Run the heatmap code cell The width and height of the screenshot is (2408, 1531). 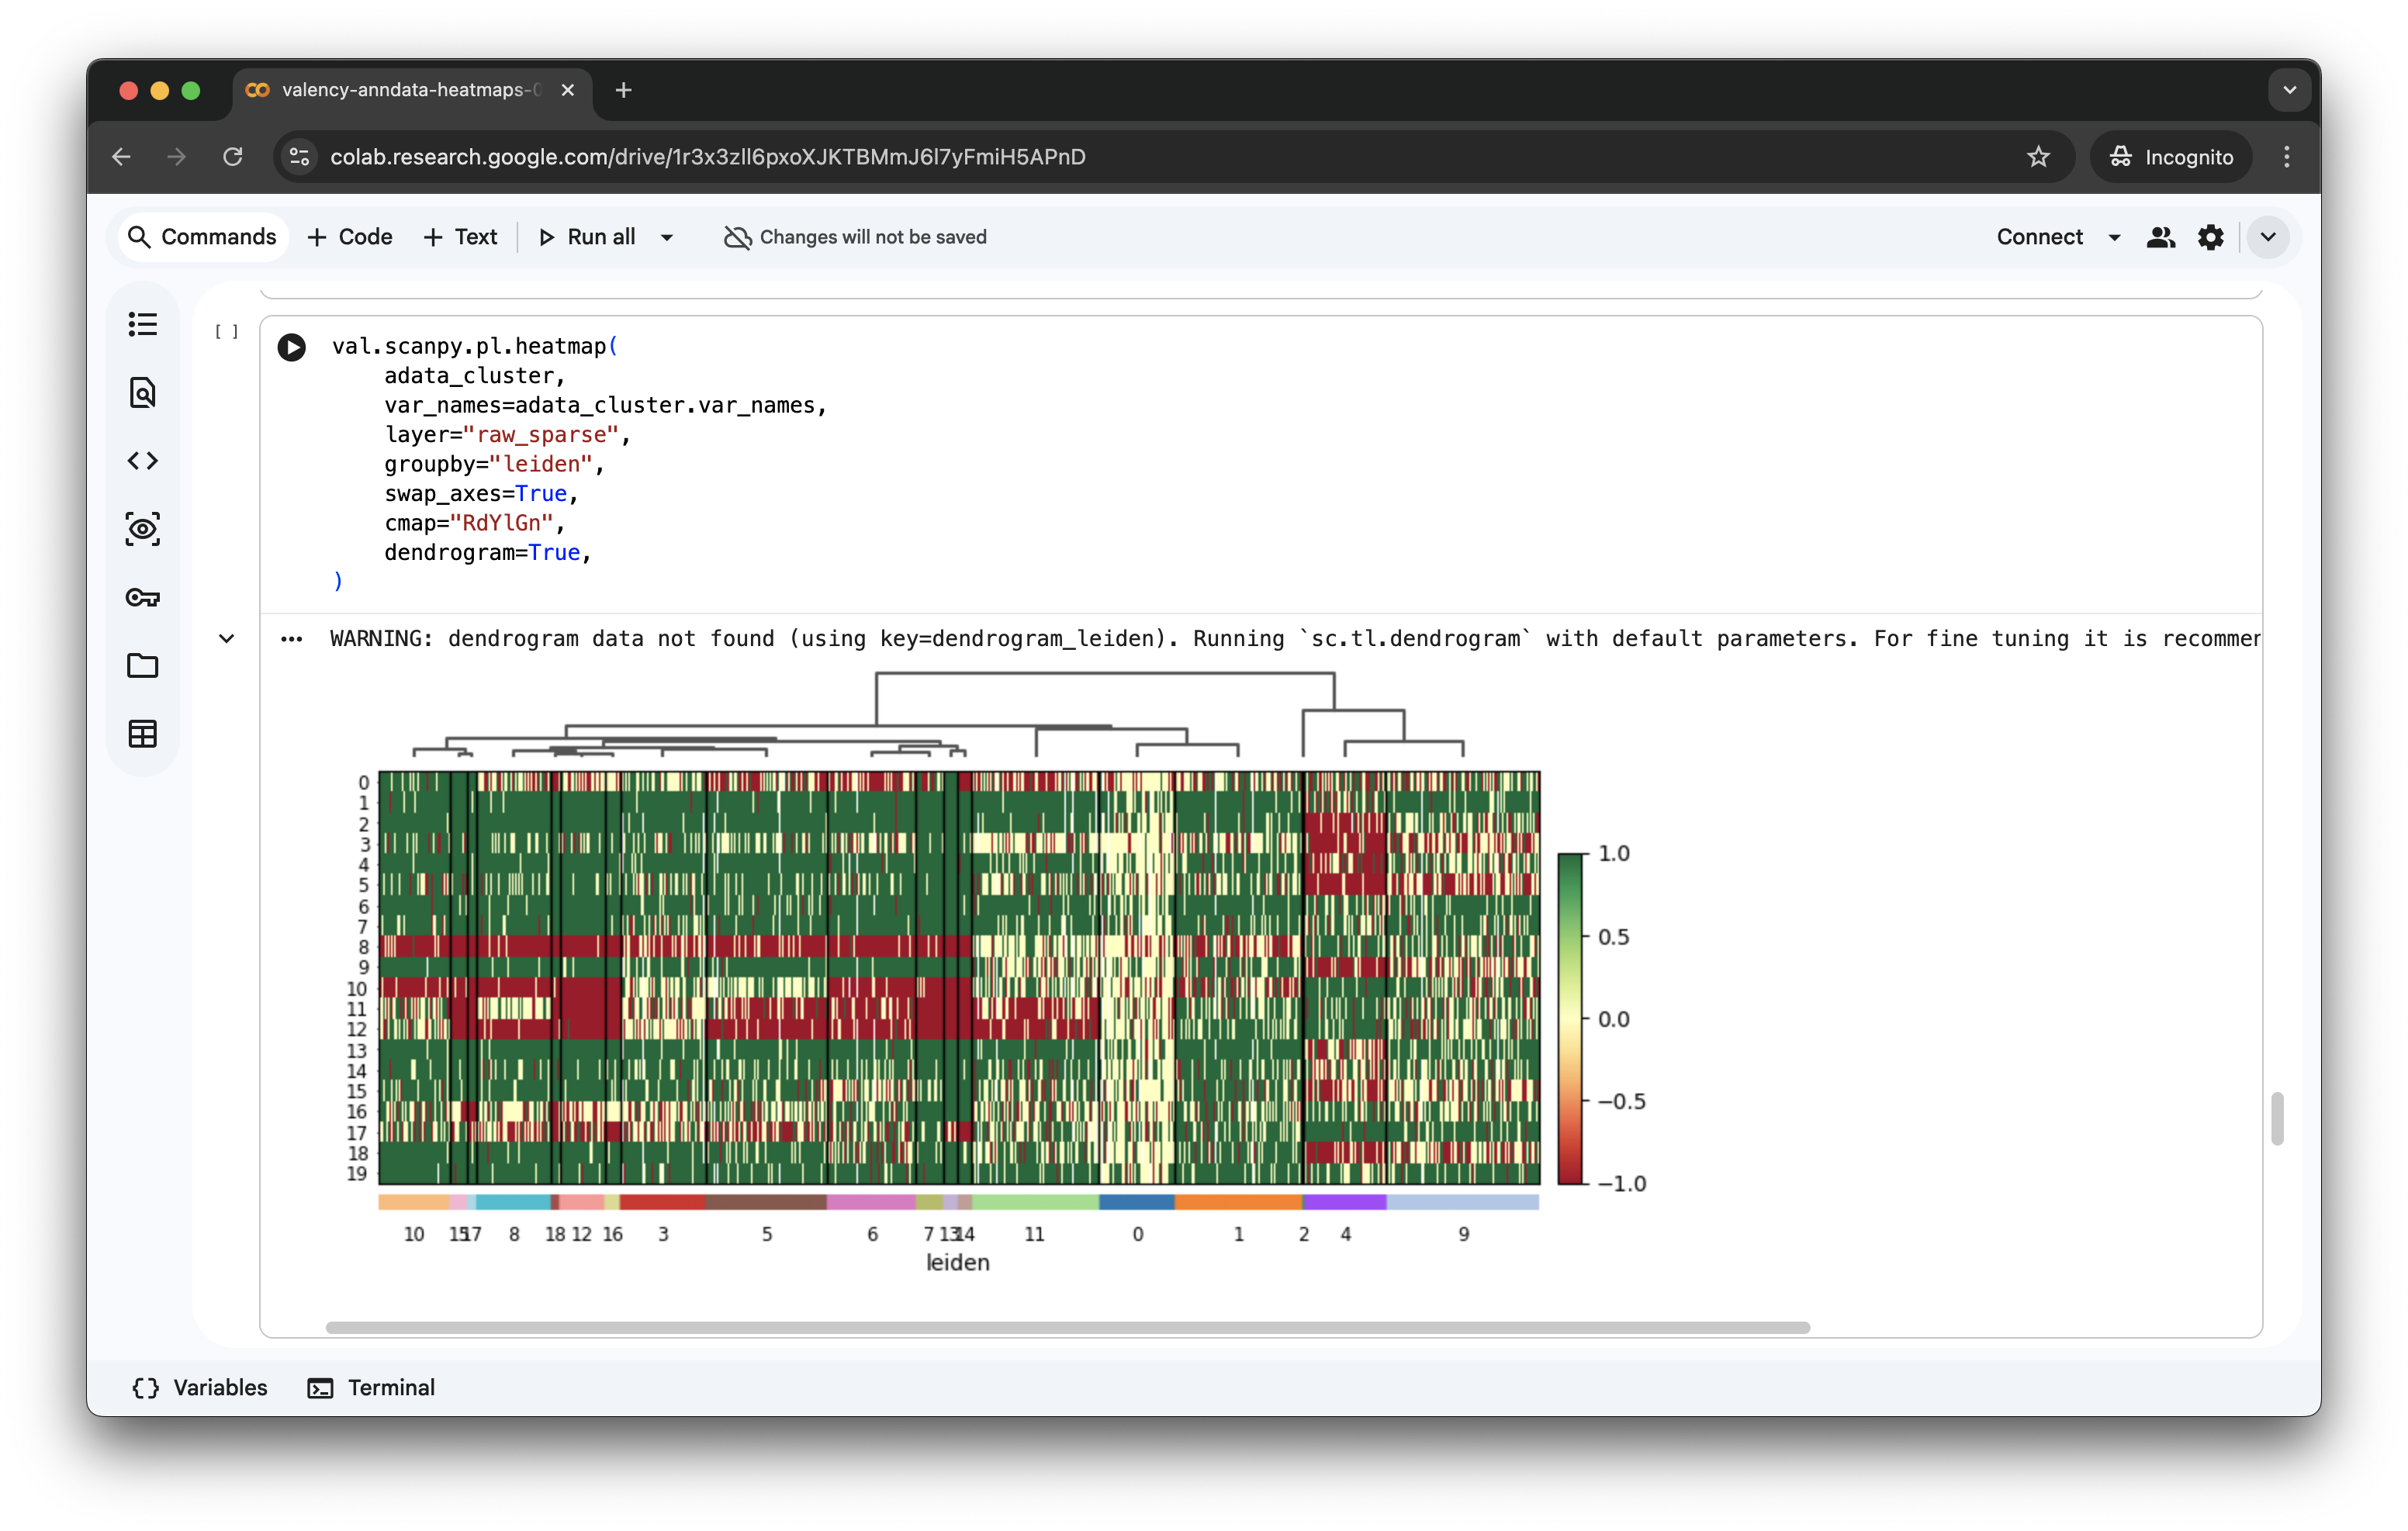(x=291, y=347)
